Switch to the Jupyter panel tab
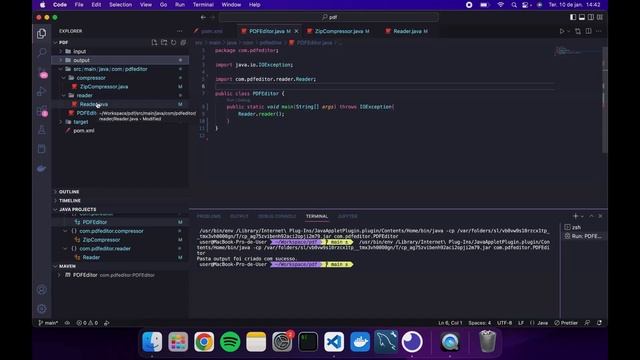 coord(347,216)
